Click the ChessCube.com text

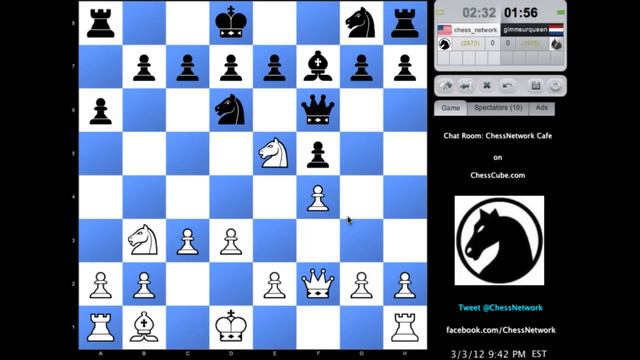pos(498,176)
